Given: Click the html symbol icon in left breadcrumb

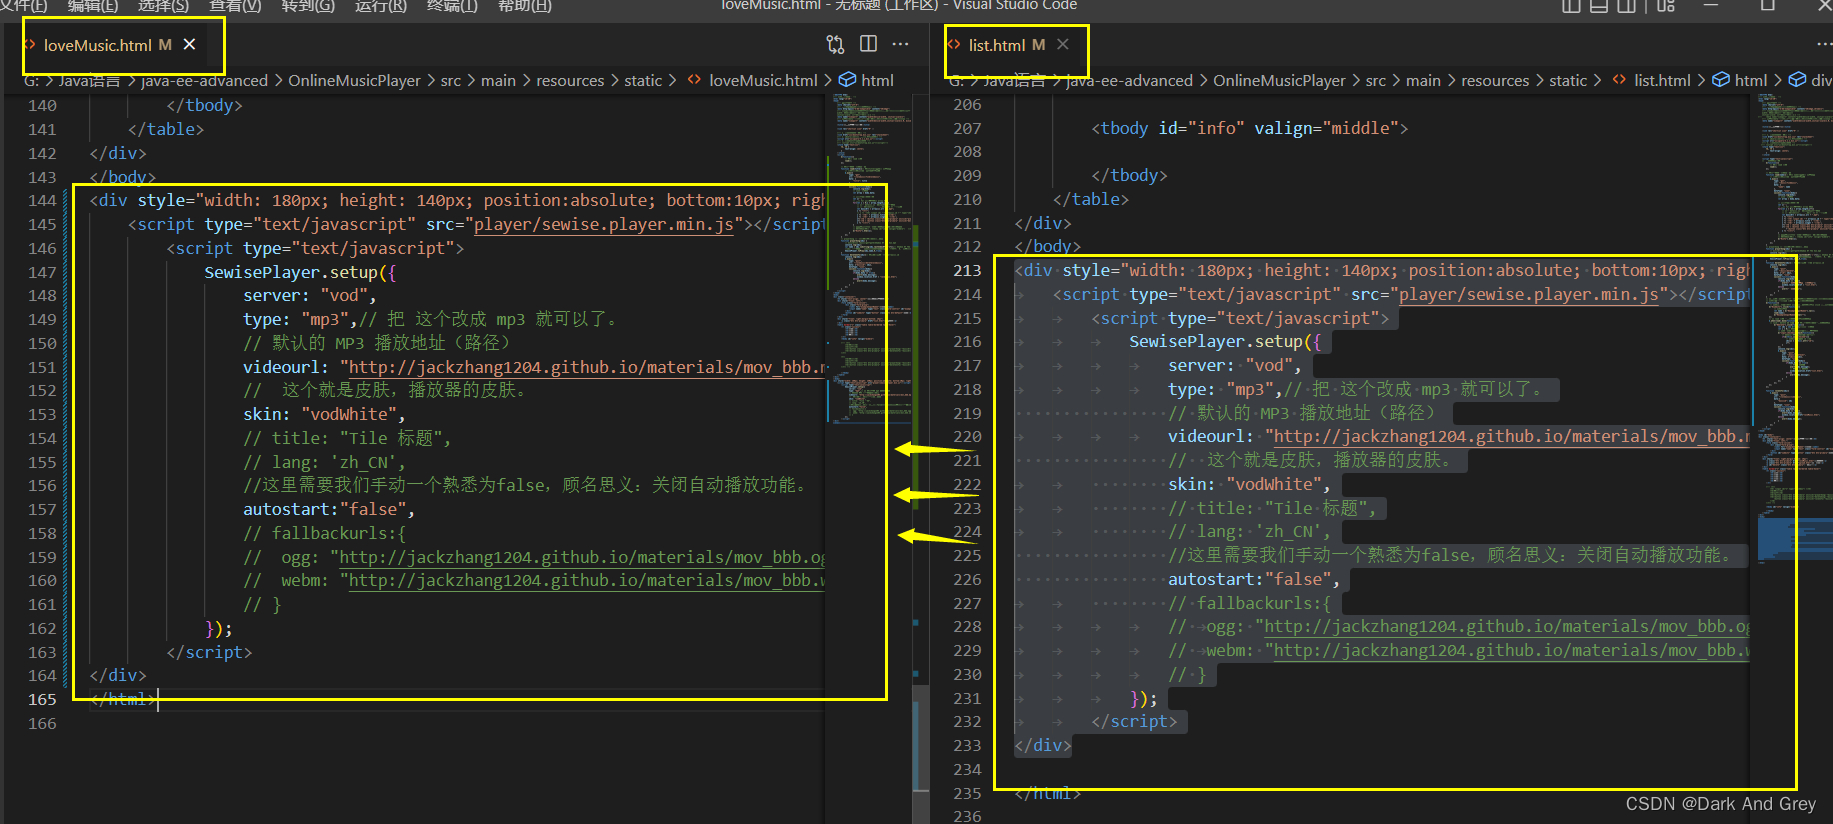Looking at the screenshot, I should point(847,80).
